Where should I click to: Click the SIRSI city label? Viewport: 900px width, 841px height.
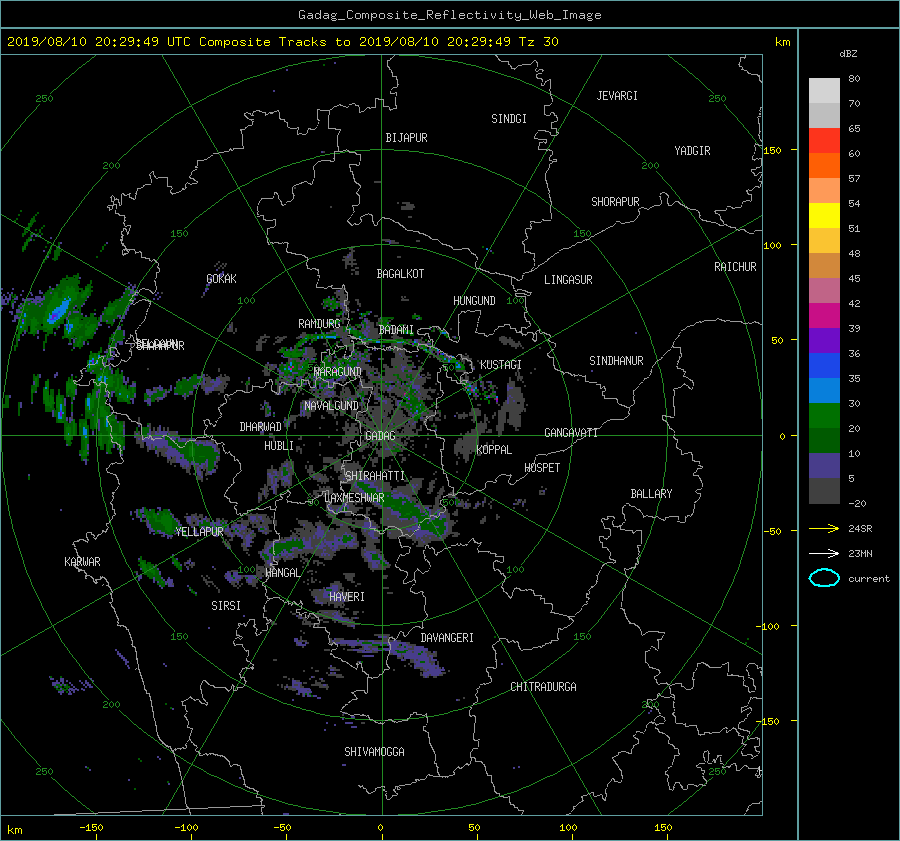point(226,606)
